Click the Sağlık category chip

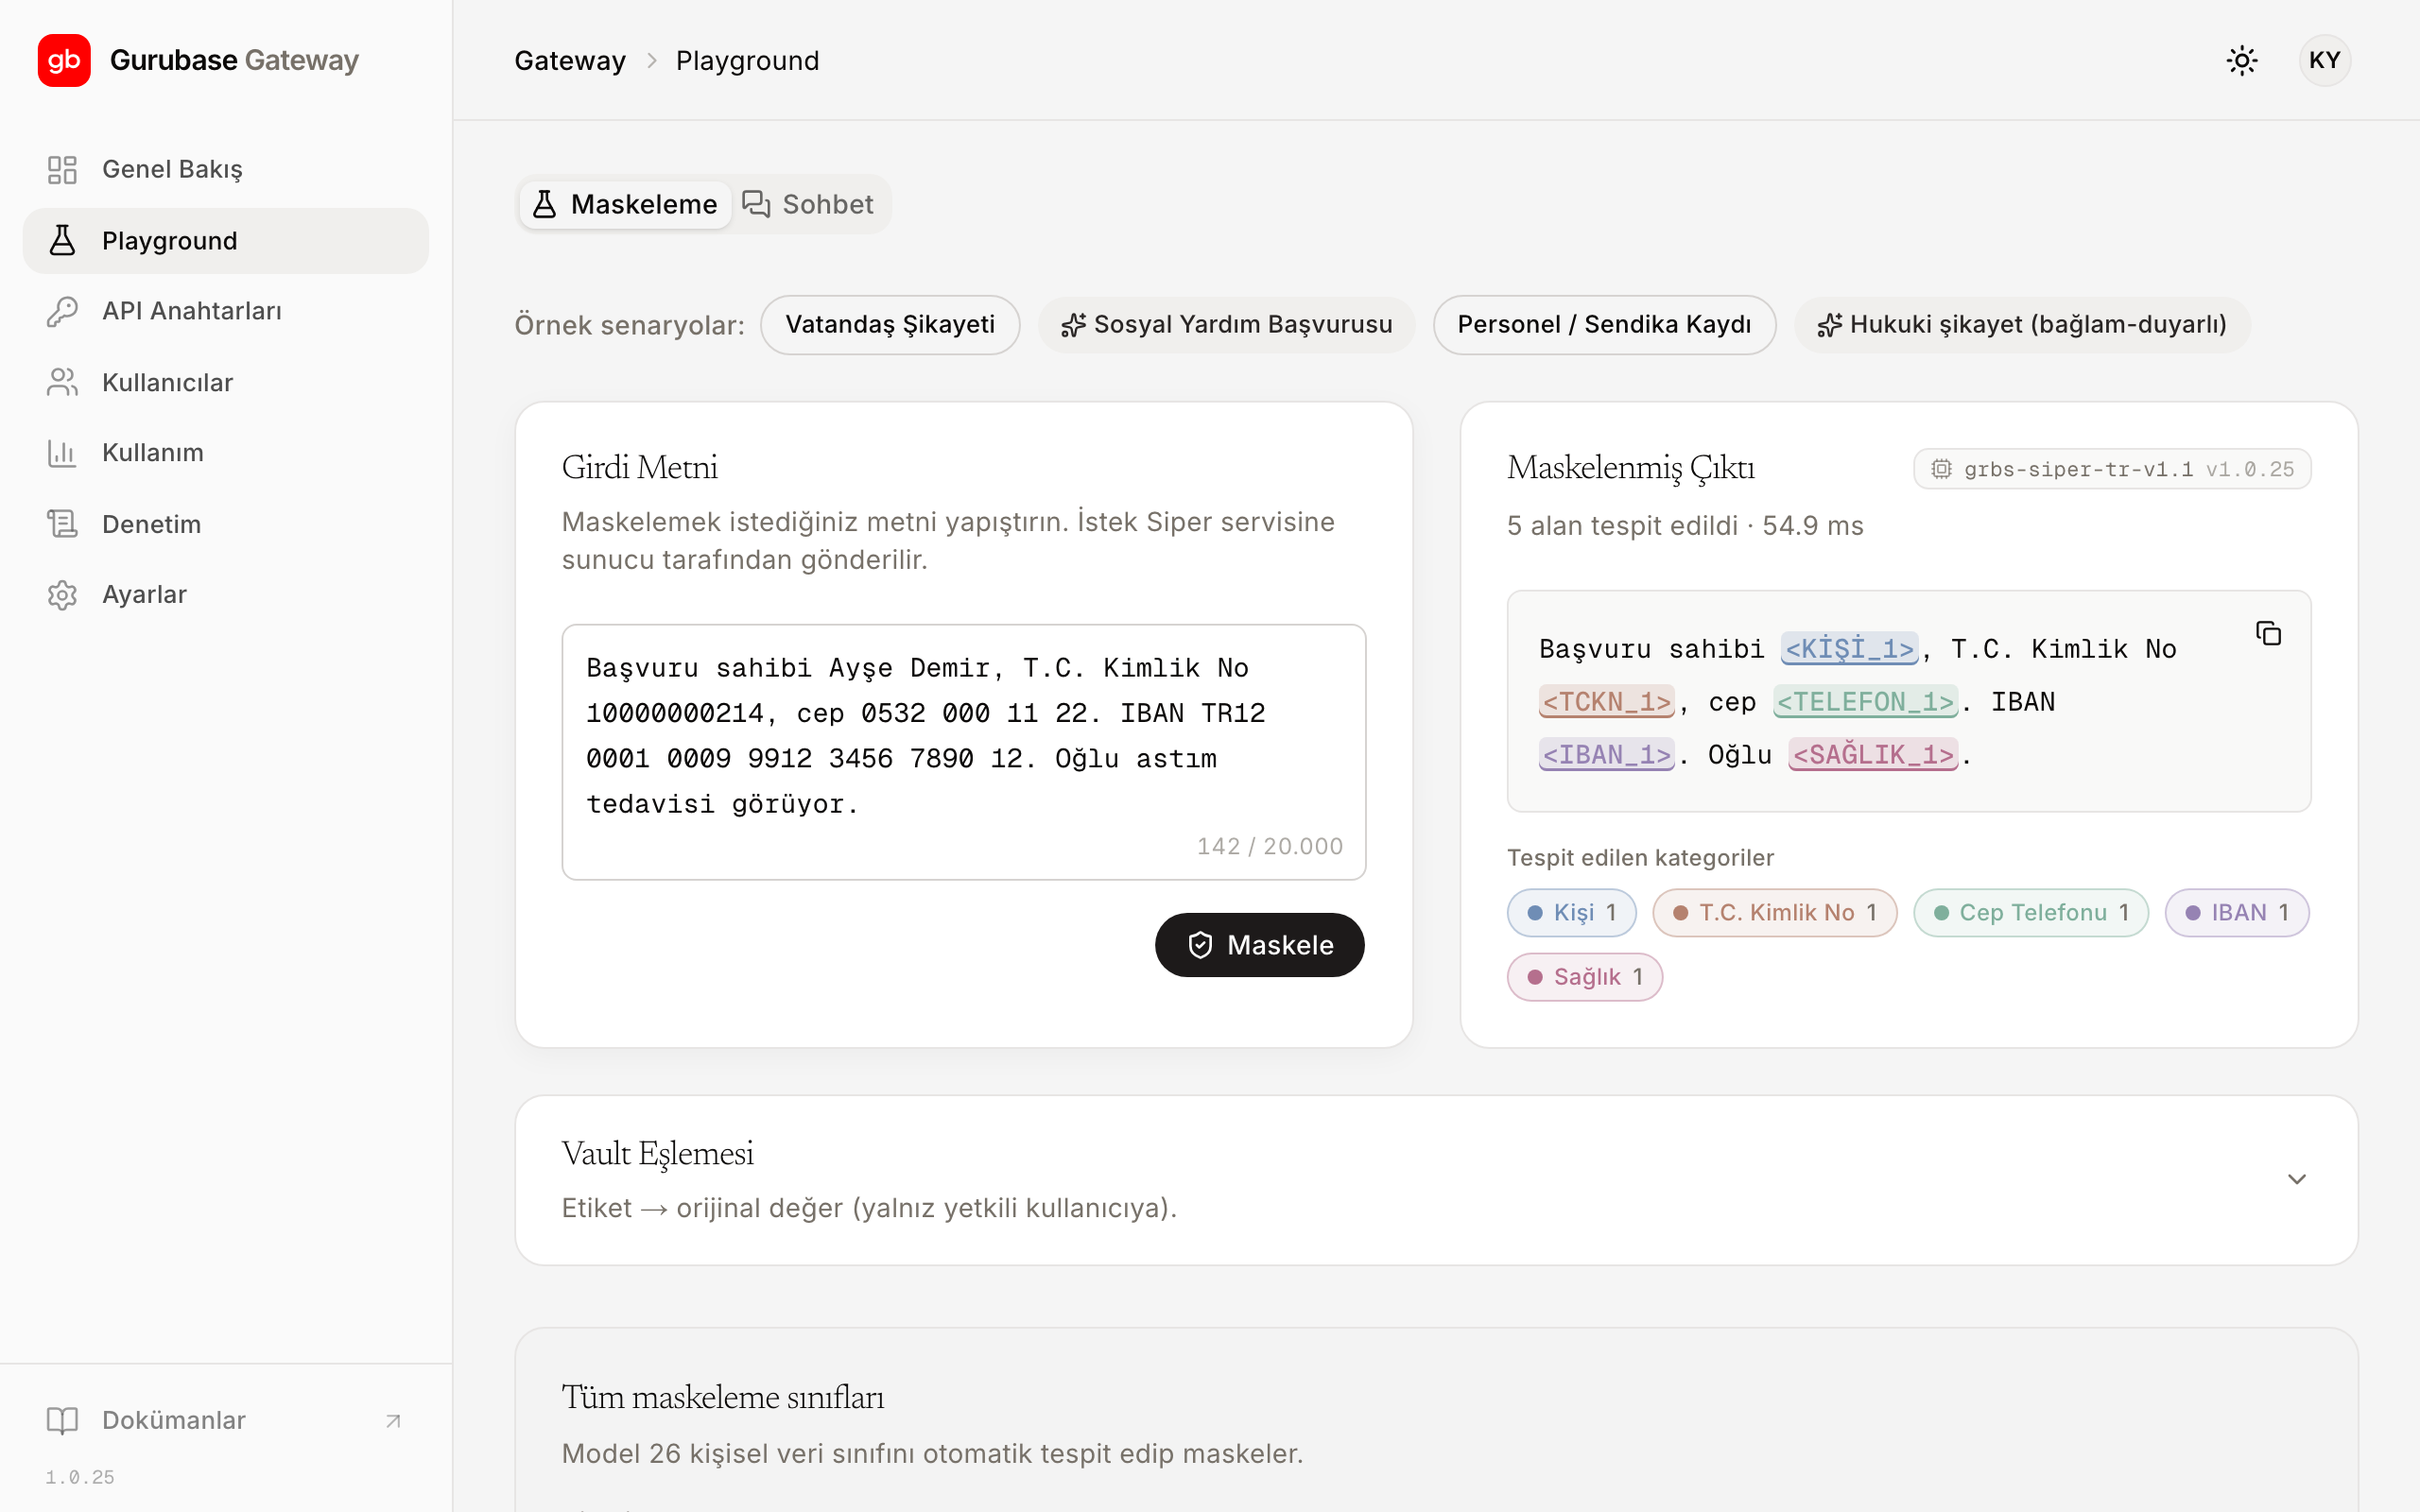point(1585,977)
